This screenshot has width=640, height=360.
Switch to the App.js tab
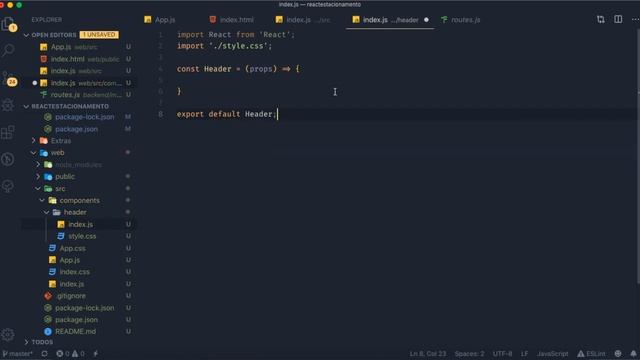160,20
